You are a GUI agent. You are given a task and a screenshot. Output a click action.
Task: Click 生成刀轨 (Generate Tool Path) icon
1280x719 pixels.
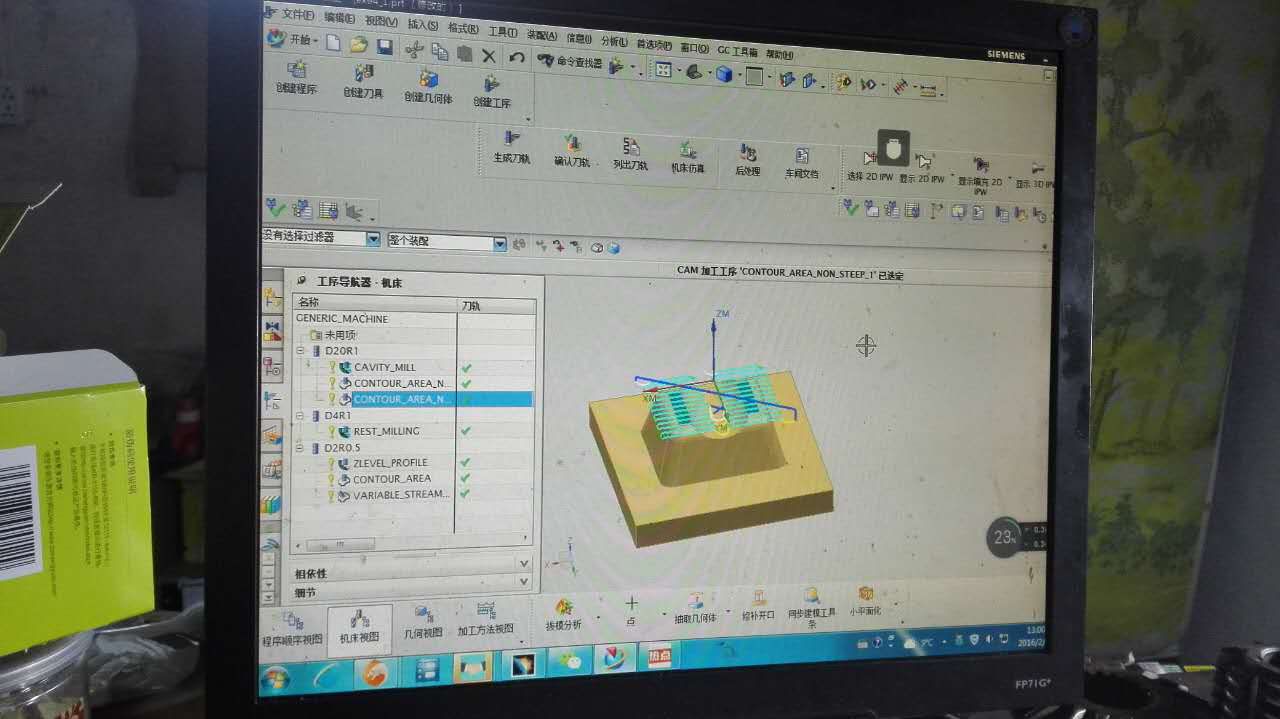coord(512,141)
